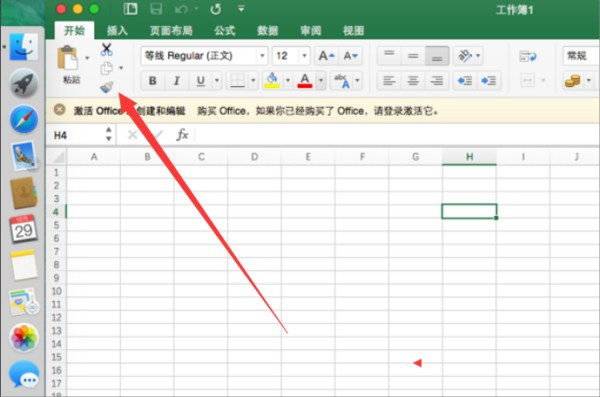
Task: Select the Format Painter brush
Action: [107, 87]
